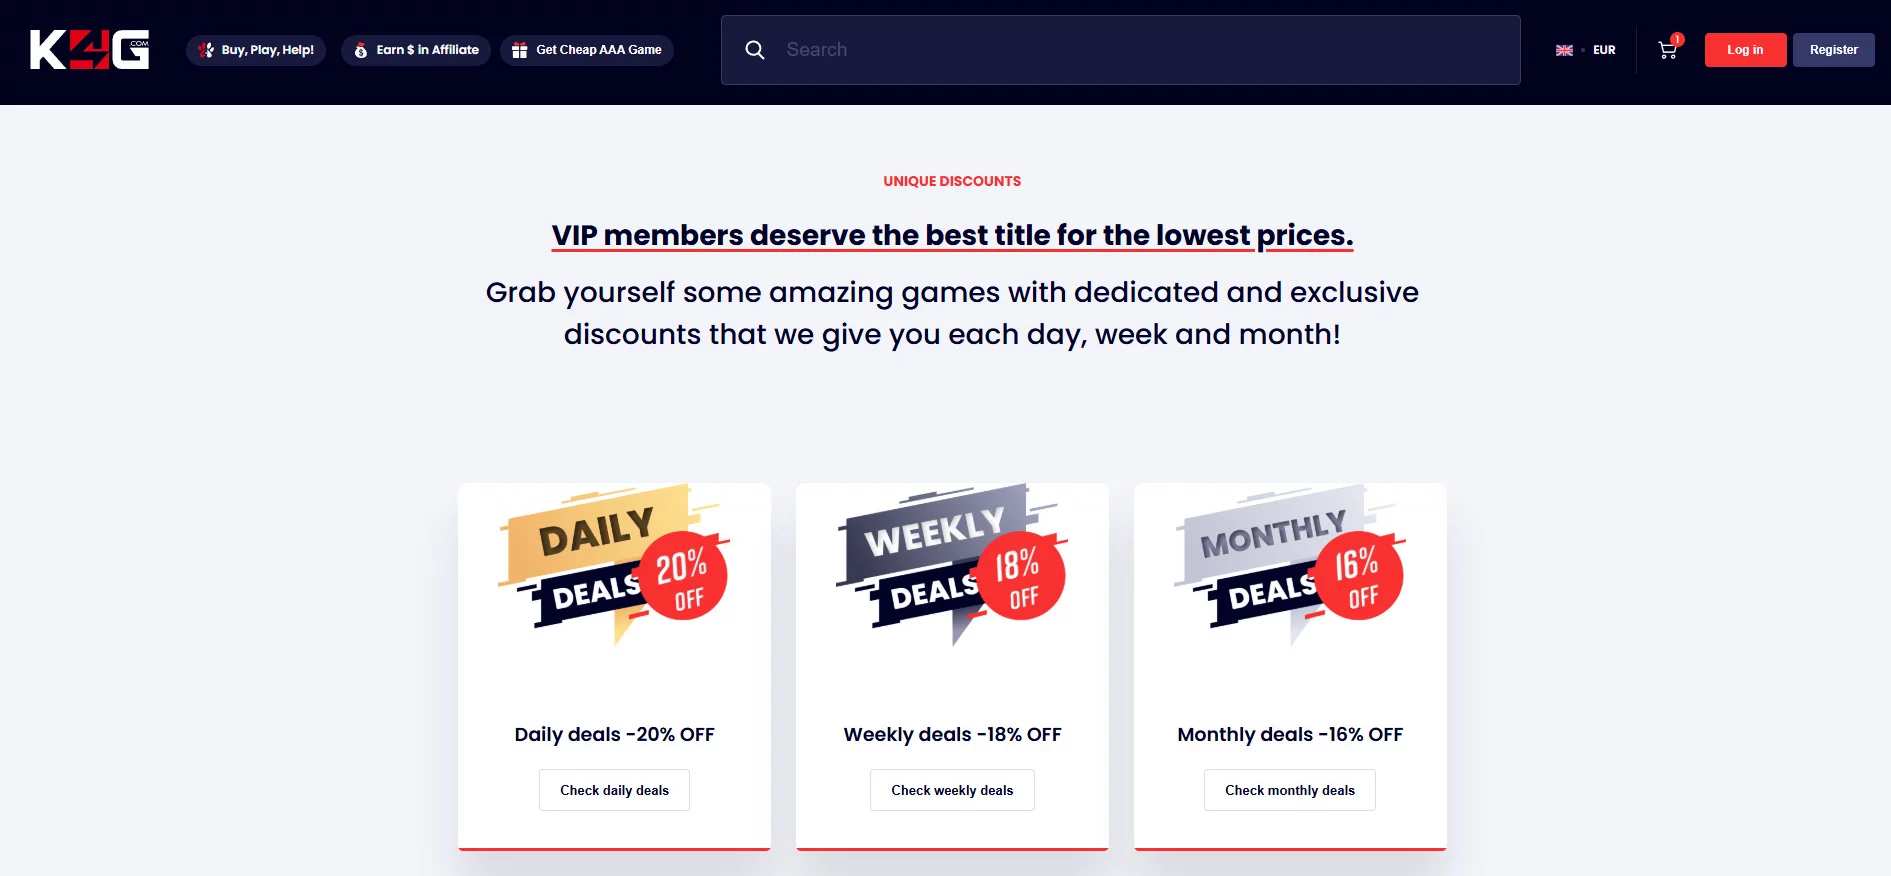Click Check monthly deals button
The image size is (1891, 876).
click(1290, 790)
